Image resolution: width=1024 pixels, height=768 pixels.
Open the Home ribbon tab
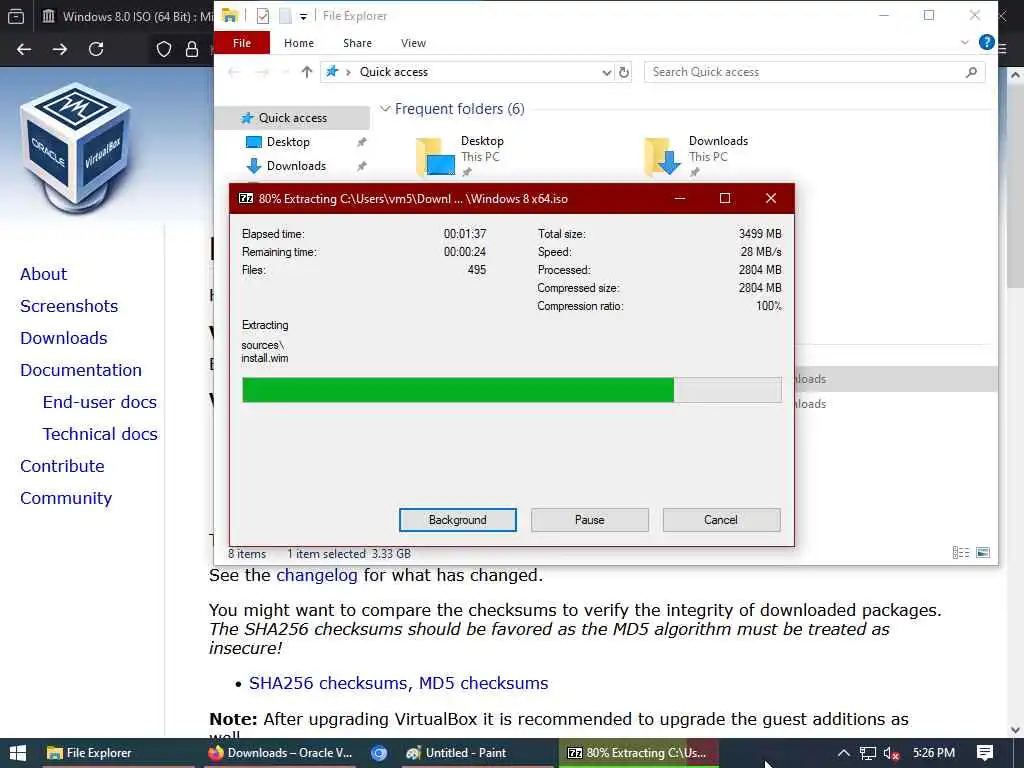299,43
